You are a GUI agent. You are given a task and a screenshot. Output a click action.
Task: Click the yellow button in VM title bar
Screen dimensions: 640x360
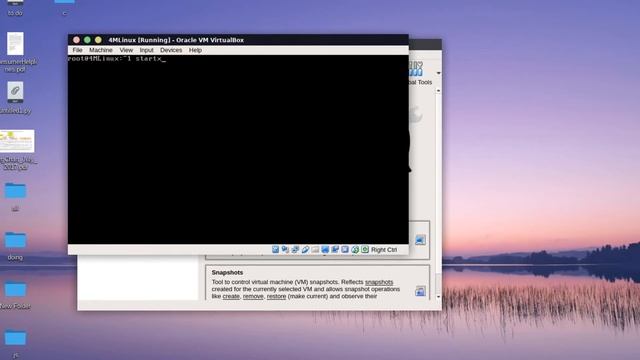point(98,40)
